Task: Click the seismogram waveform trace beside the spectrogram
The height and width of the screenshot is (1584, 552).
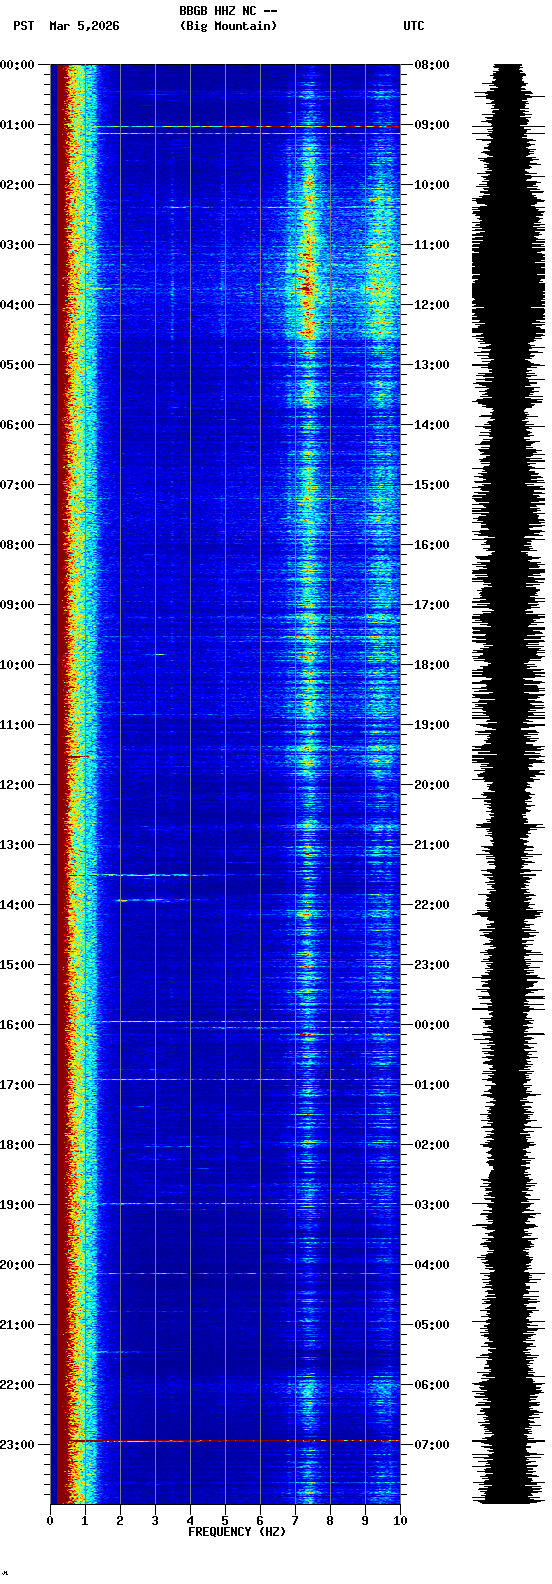Action: (x=510, y=784)
